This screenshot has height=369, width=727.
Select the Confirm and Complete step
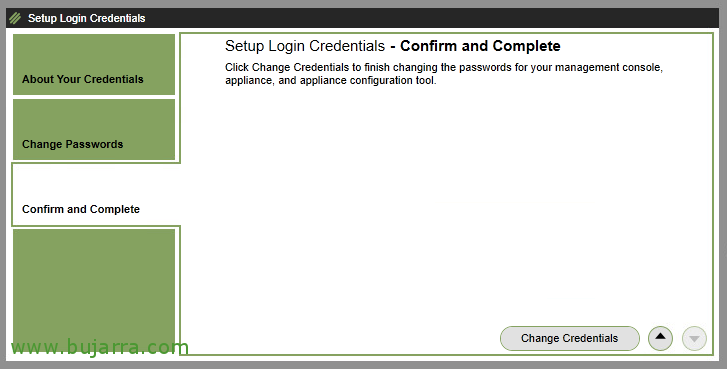(x=96, y=195)
